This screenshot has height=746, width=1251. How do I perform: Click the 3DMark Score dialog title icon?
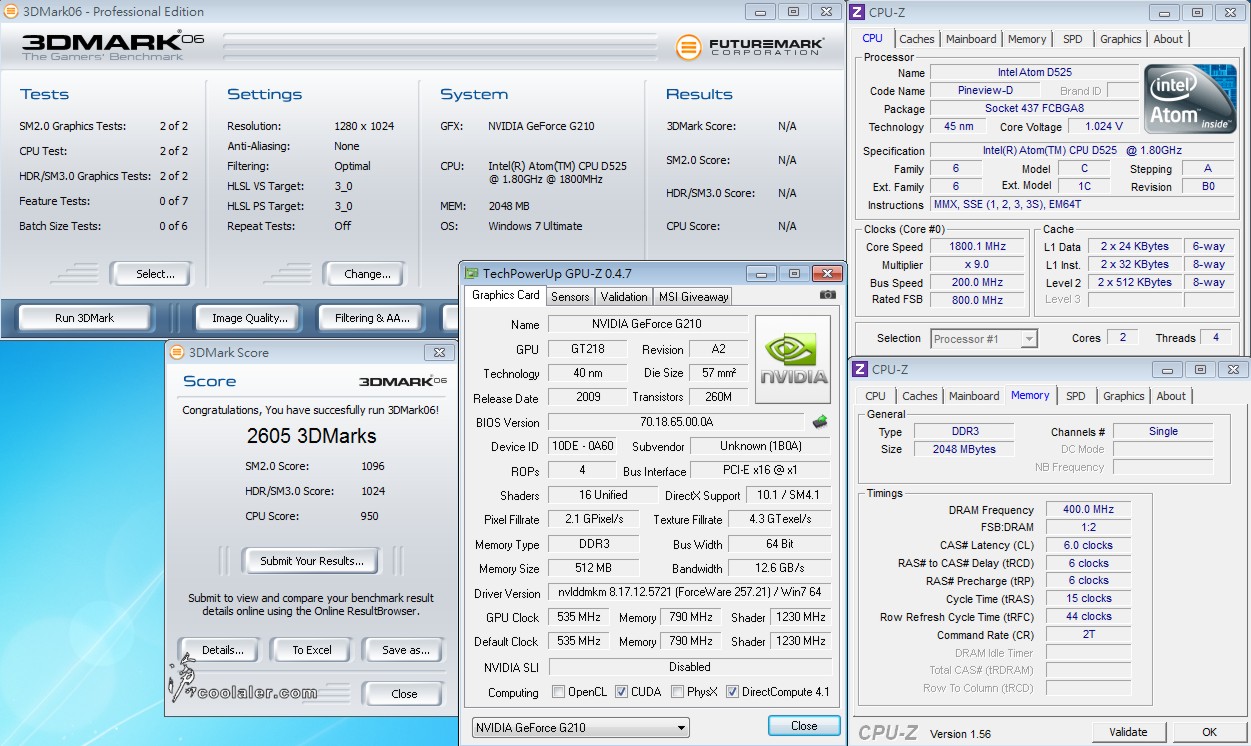177,352
